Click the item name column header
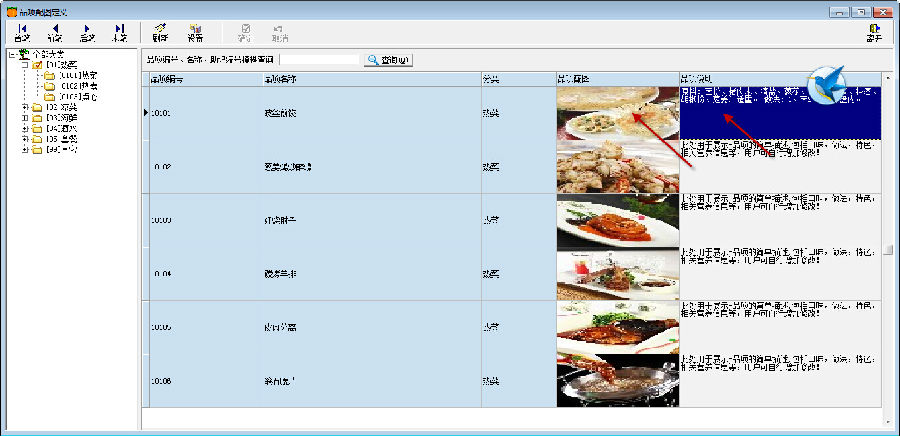The width and height of the screenshot is (900, 436). (x=370, y=78)
